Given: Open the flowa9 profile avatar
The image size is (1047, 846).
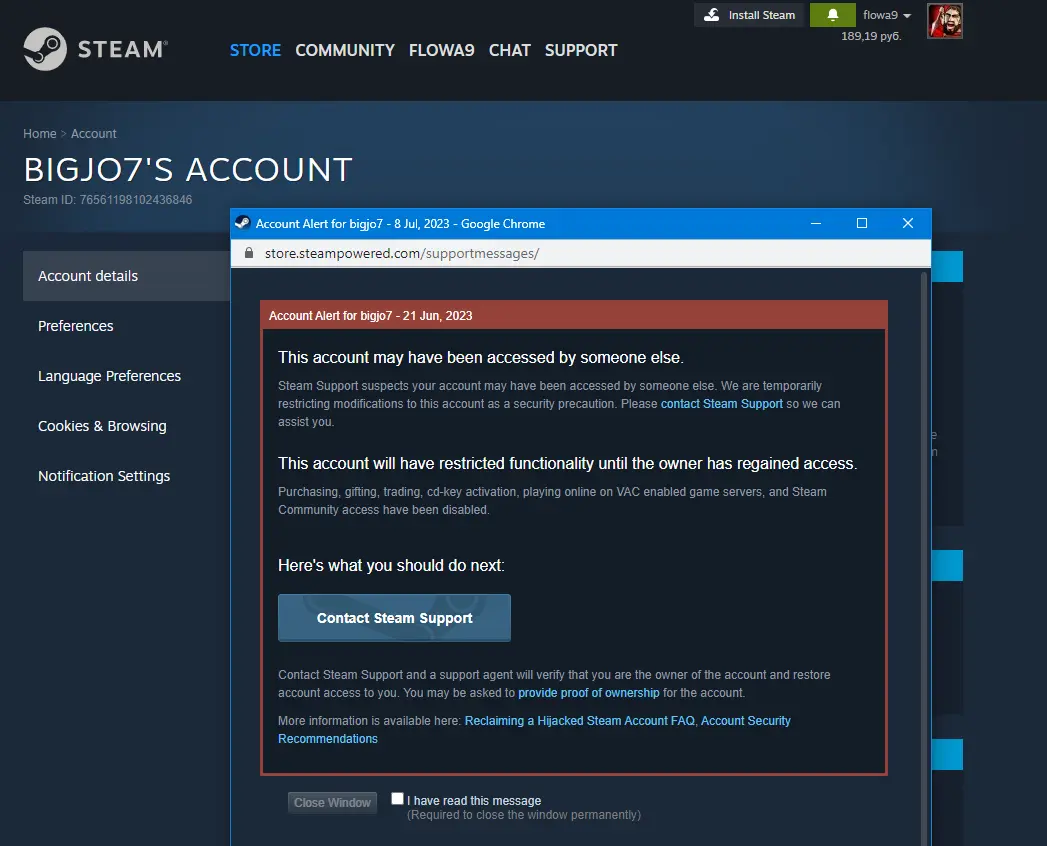Looking at the screenshot, I should 945,21.
